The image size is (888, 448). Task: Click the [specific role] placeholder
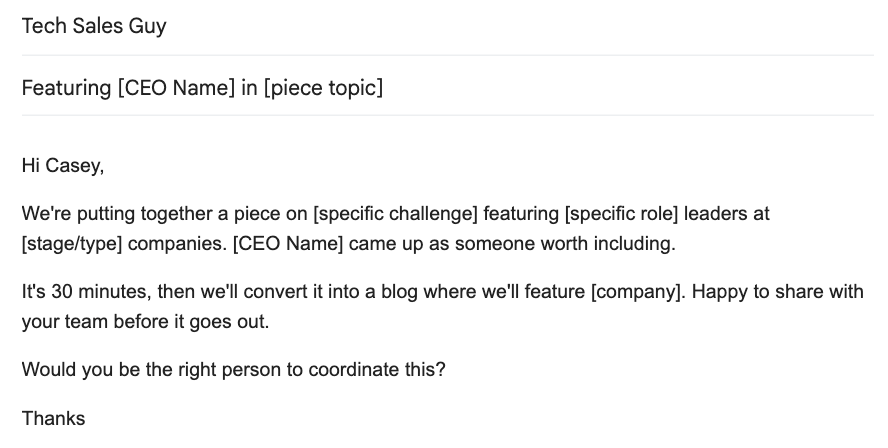pos(622,214)
